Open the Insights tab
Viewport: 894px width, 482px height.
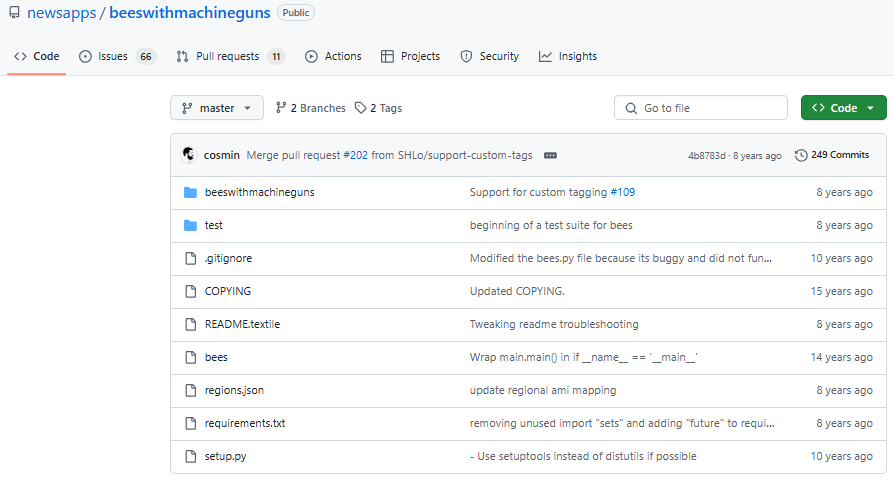coord(568,56)
